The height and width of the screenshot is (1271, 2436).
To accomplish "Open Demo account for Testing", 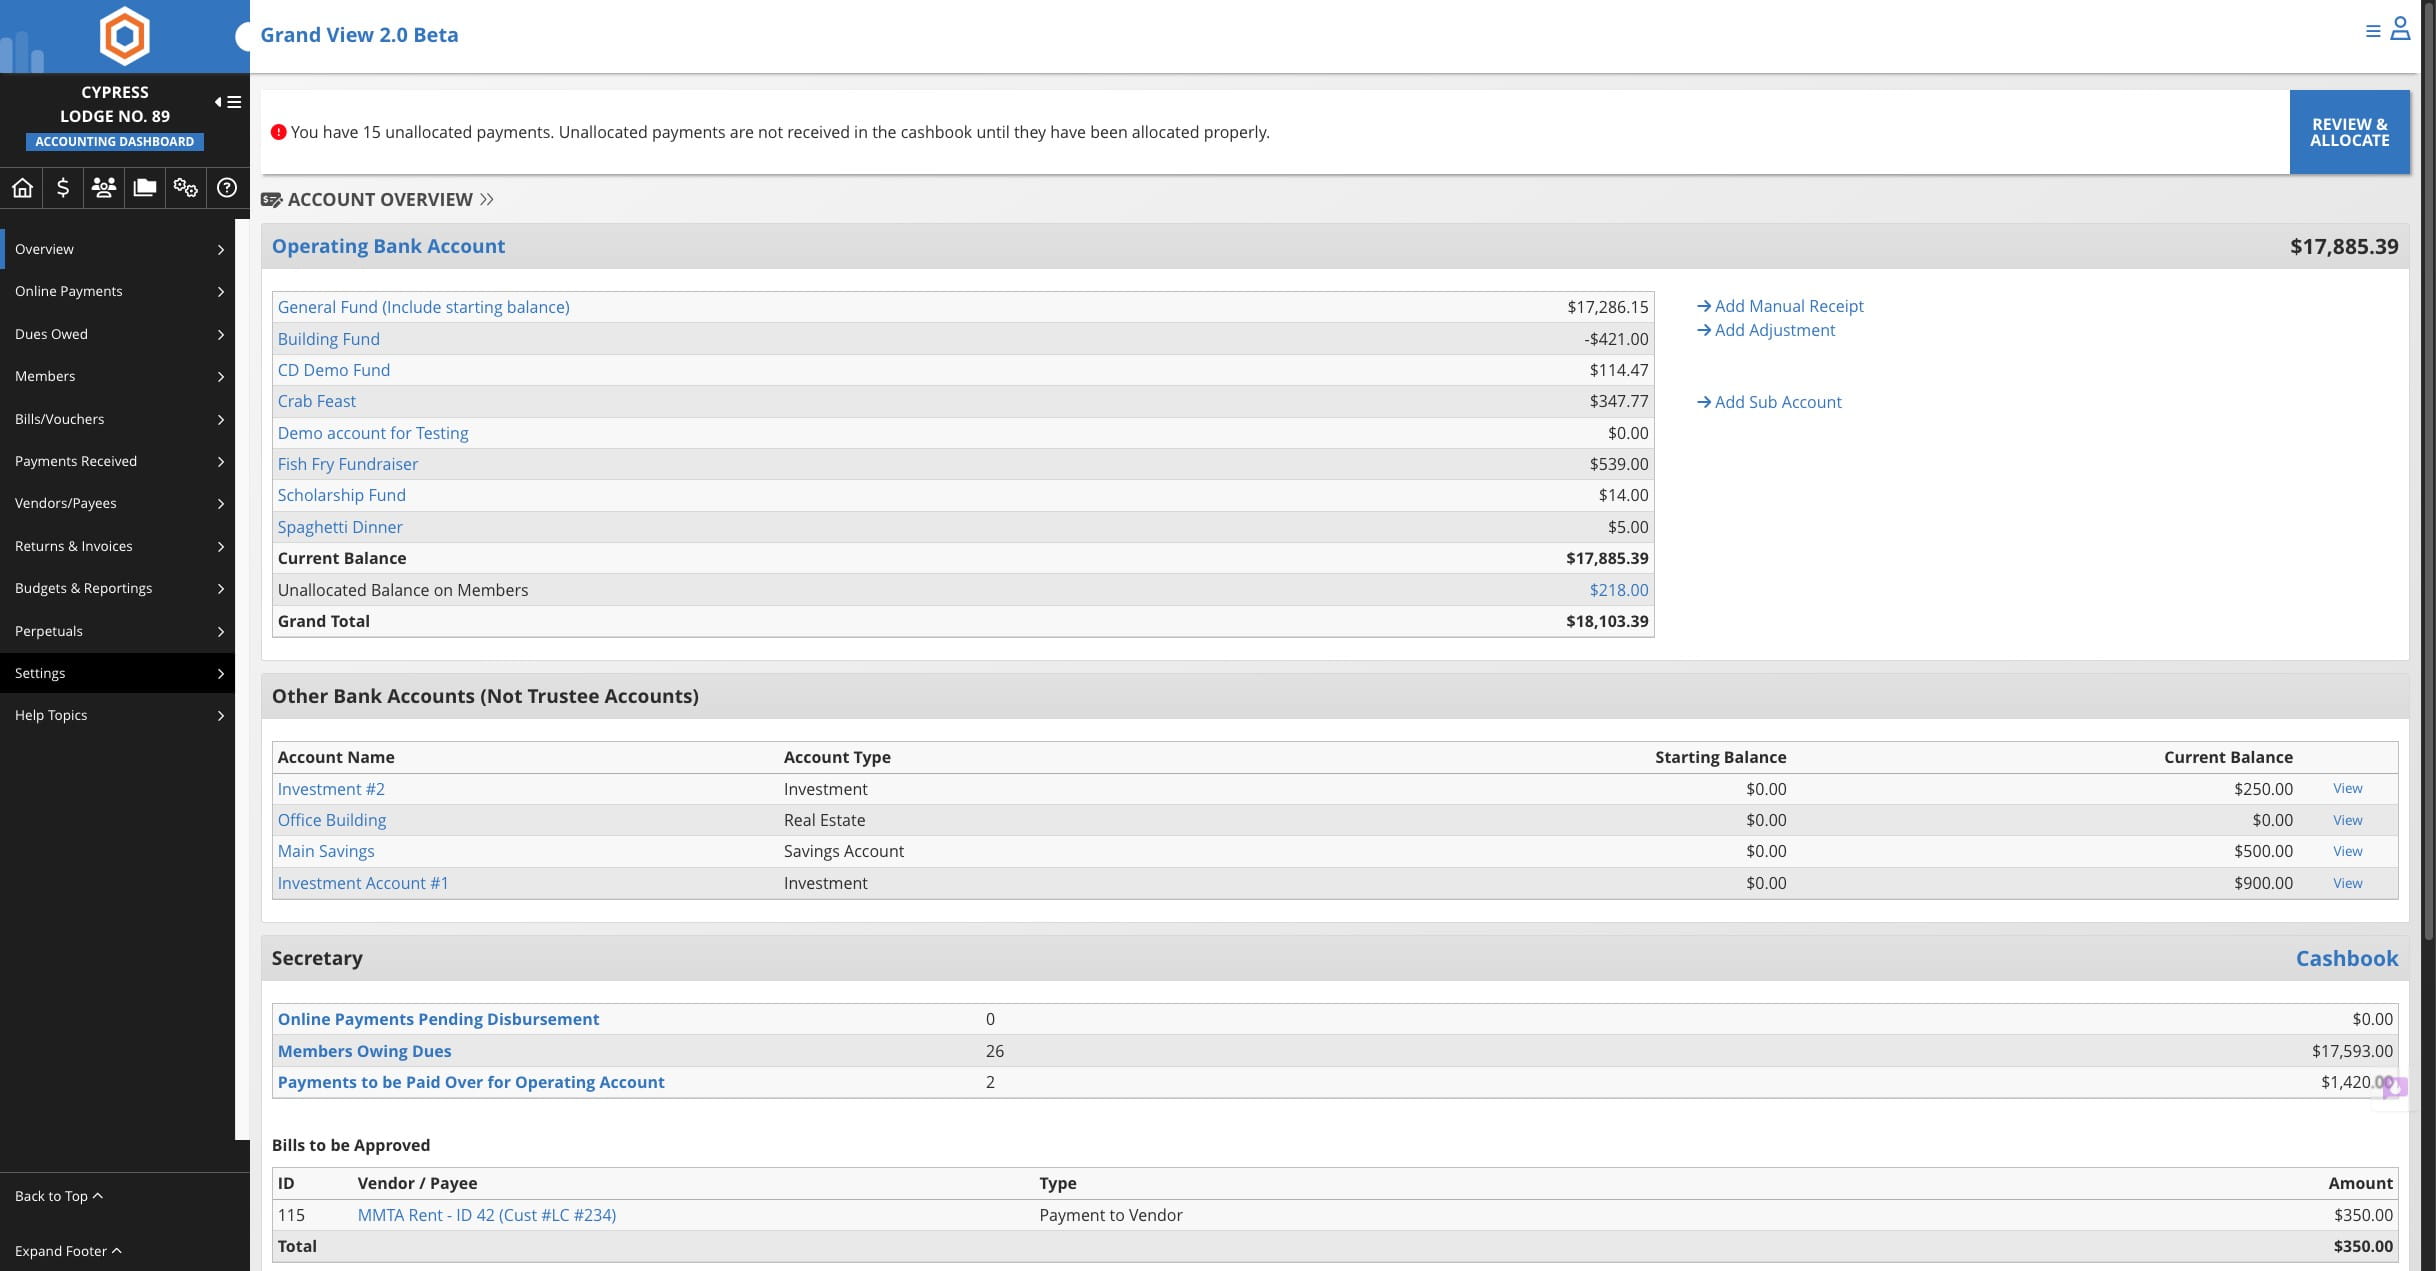I will click(372, 433).
